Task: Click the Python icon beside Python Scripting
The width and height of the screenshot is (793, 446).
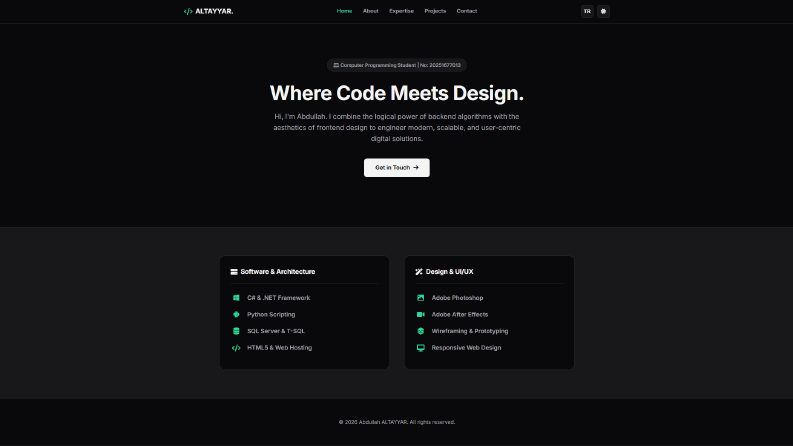Action: tap(236, 315)
